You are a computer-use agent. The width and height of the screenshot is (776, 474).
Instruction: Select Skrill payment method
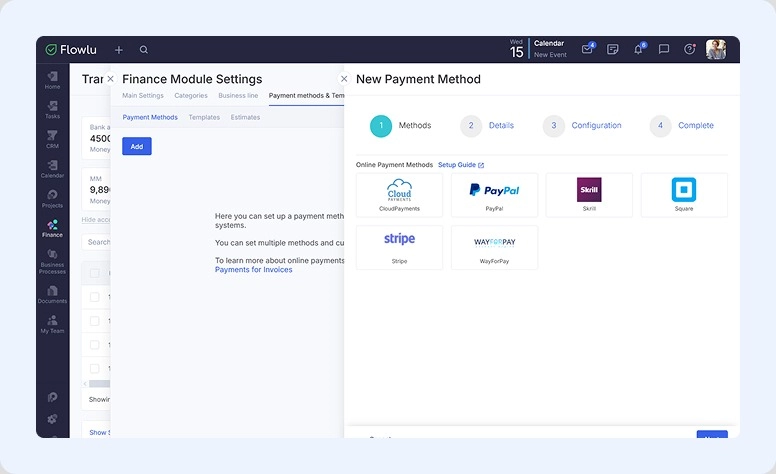point(589,195)
